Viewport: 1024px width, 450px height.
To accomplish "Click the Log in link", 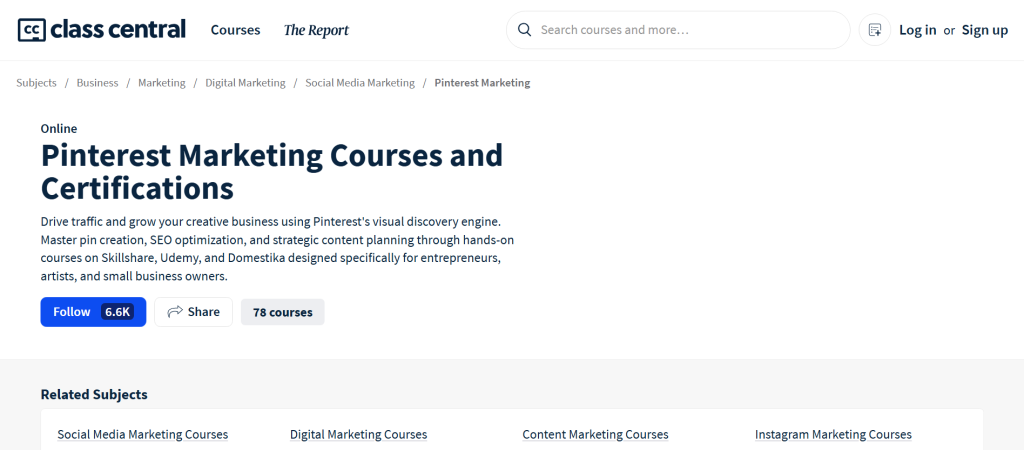I will click(x=917, y=30).
